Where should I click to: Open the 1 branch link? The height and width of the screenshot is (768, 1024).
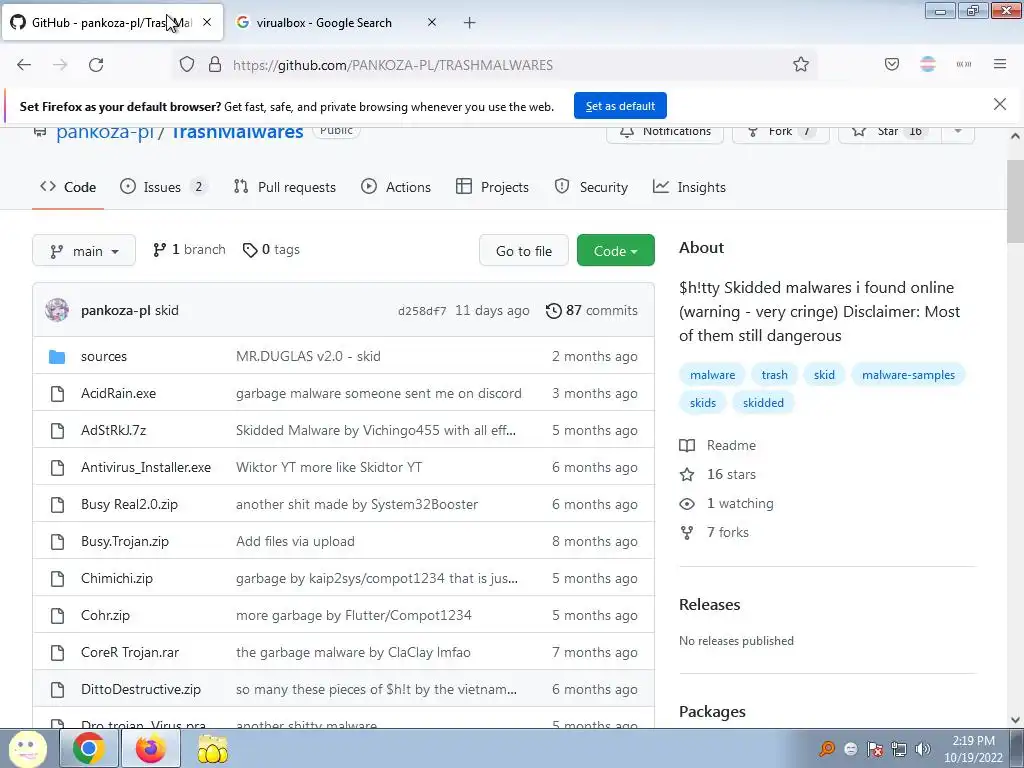189,249
